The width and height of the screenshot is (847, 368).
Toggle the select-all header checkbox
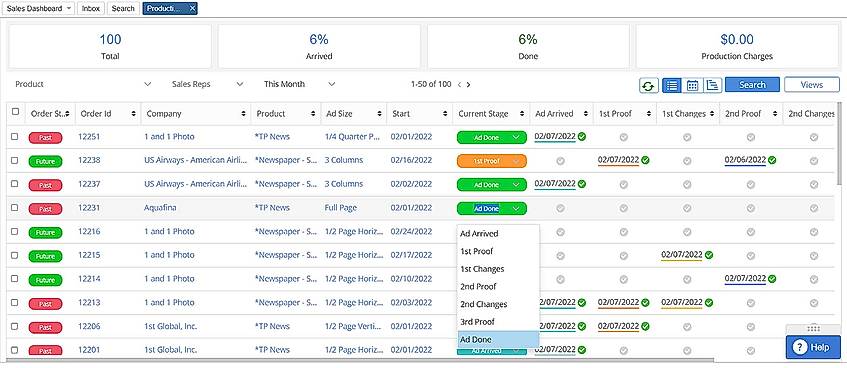[x=15, y=112]
